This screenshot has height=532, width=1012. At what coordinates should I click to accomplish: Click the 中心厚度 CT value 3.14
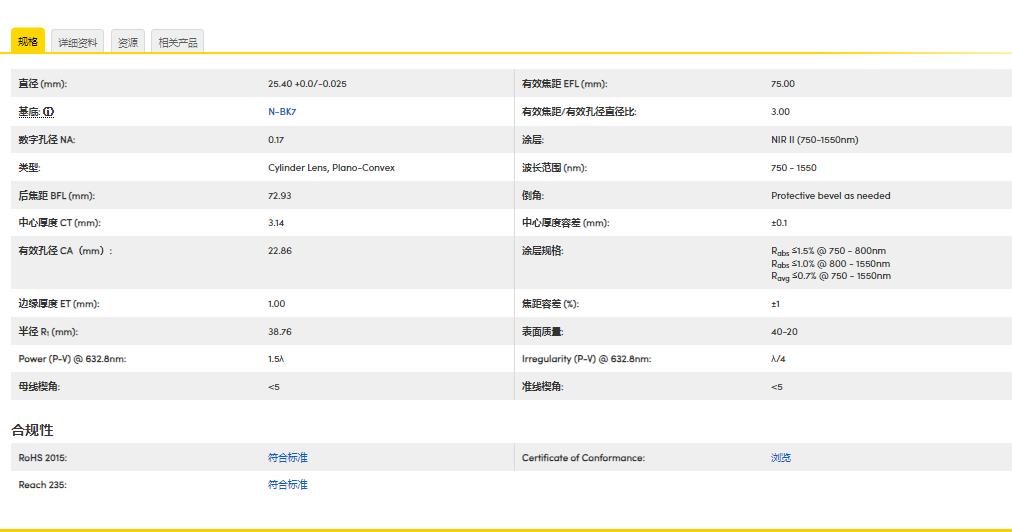pyautogui.click(x=276, y=223)
